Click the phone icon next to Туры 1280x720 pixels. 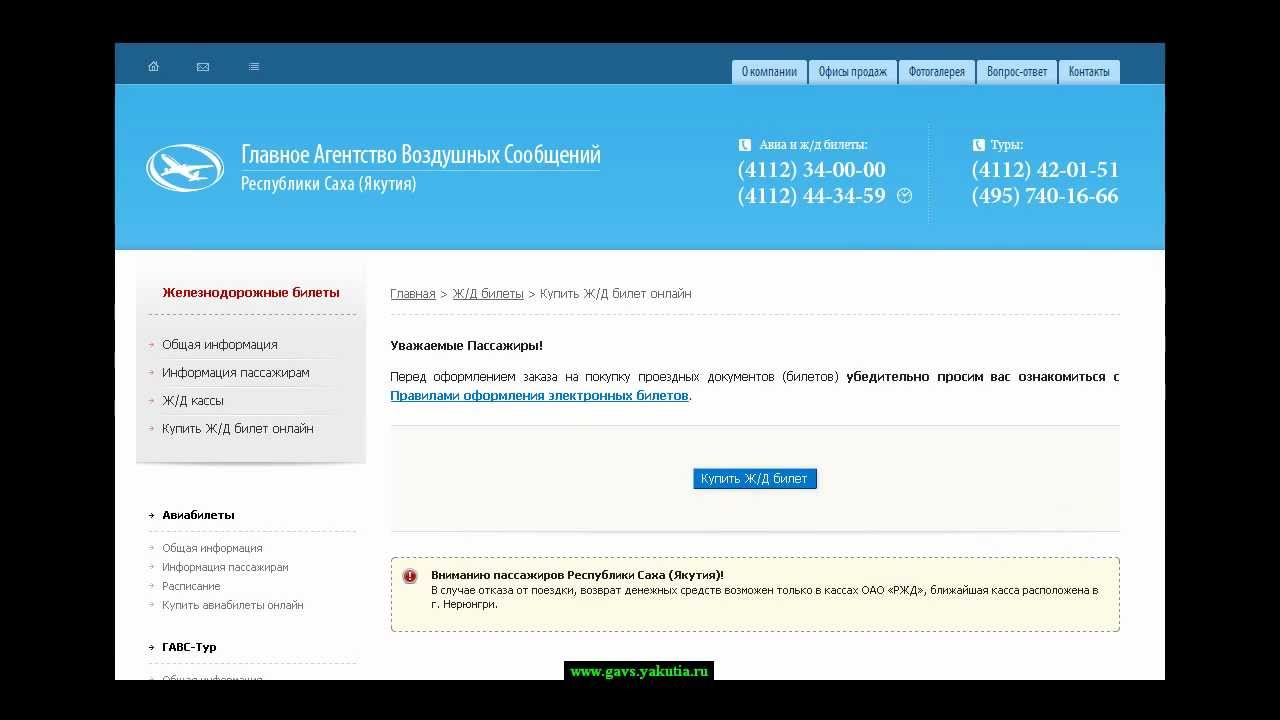(x=978, y=145)
